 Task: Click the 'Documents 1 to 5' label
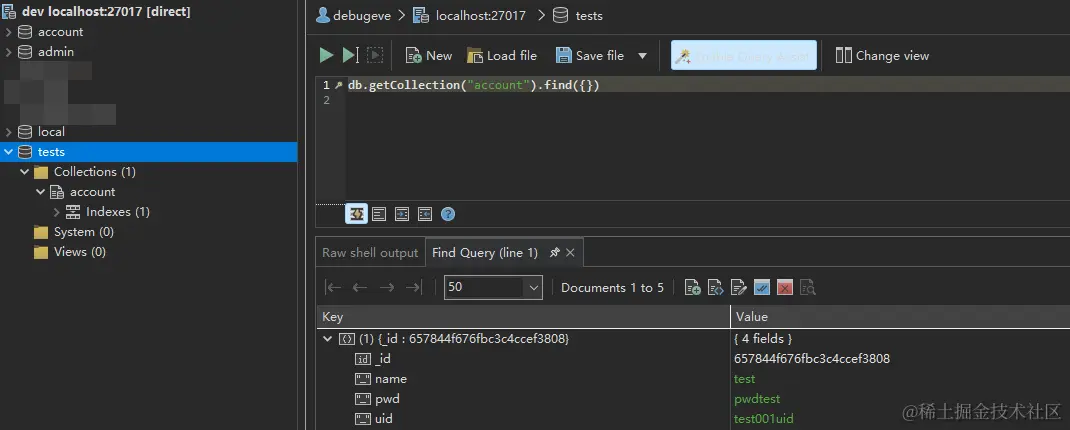[612, 287]
